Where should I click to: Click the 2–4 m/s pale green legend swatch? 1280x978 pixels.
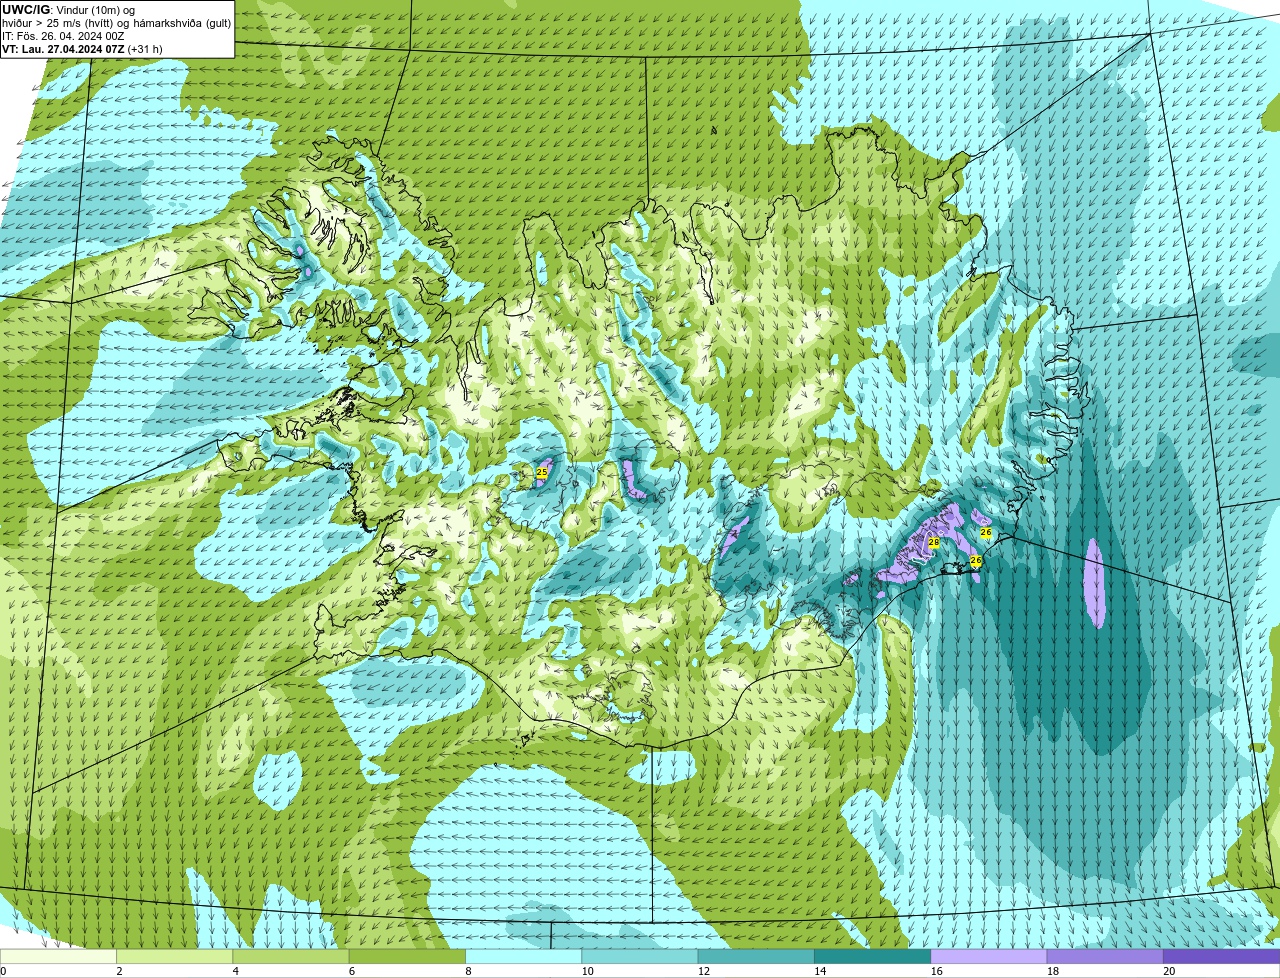174,956
